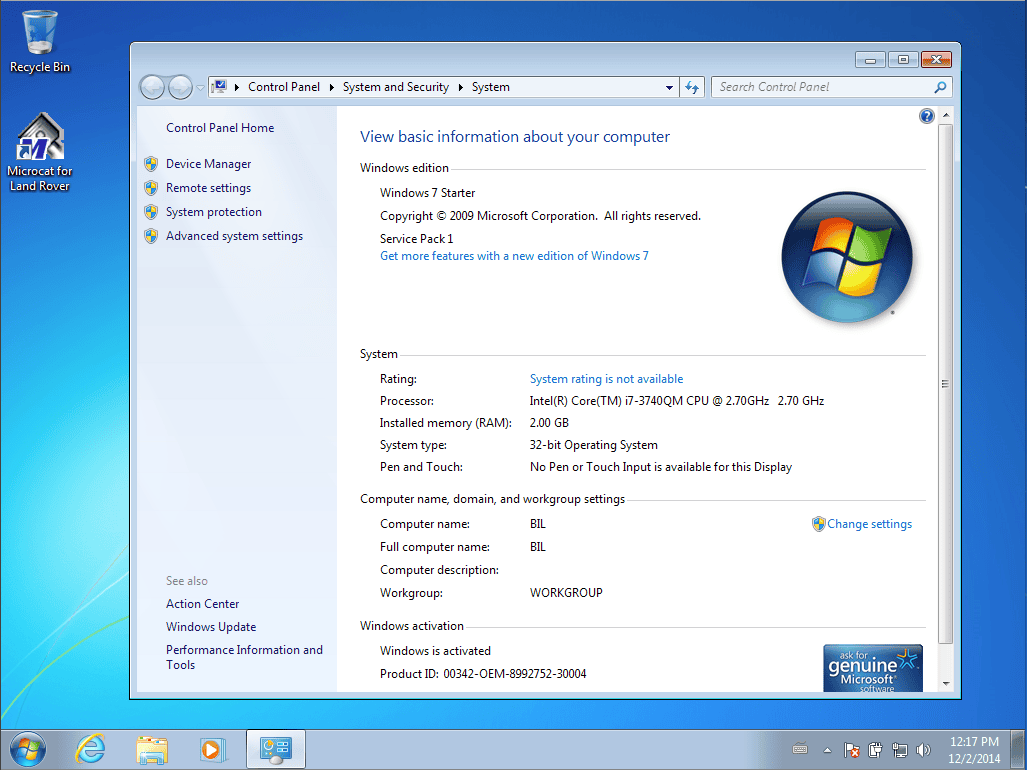Click Change settings link
This screenshot has width=1027, height=770.
click(x=869, y=524)
